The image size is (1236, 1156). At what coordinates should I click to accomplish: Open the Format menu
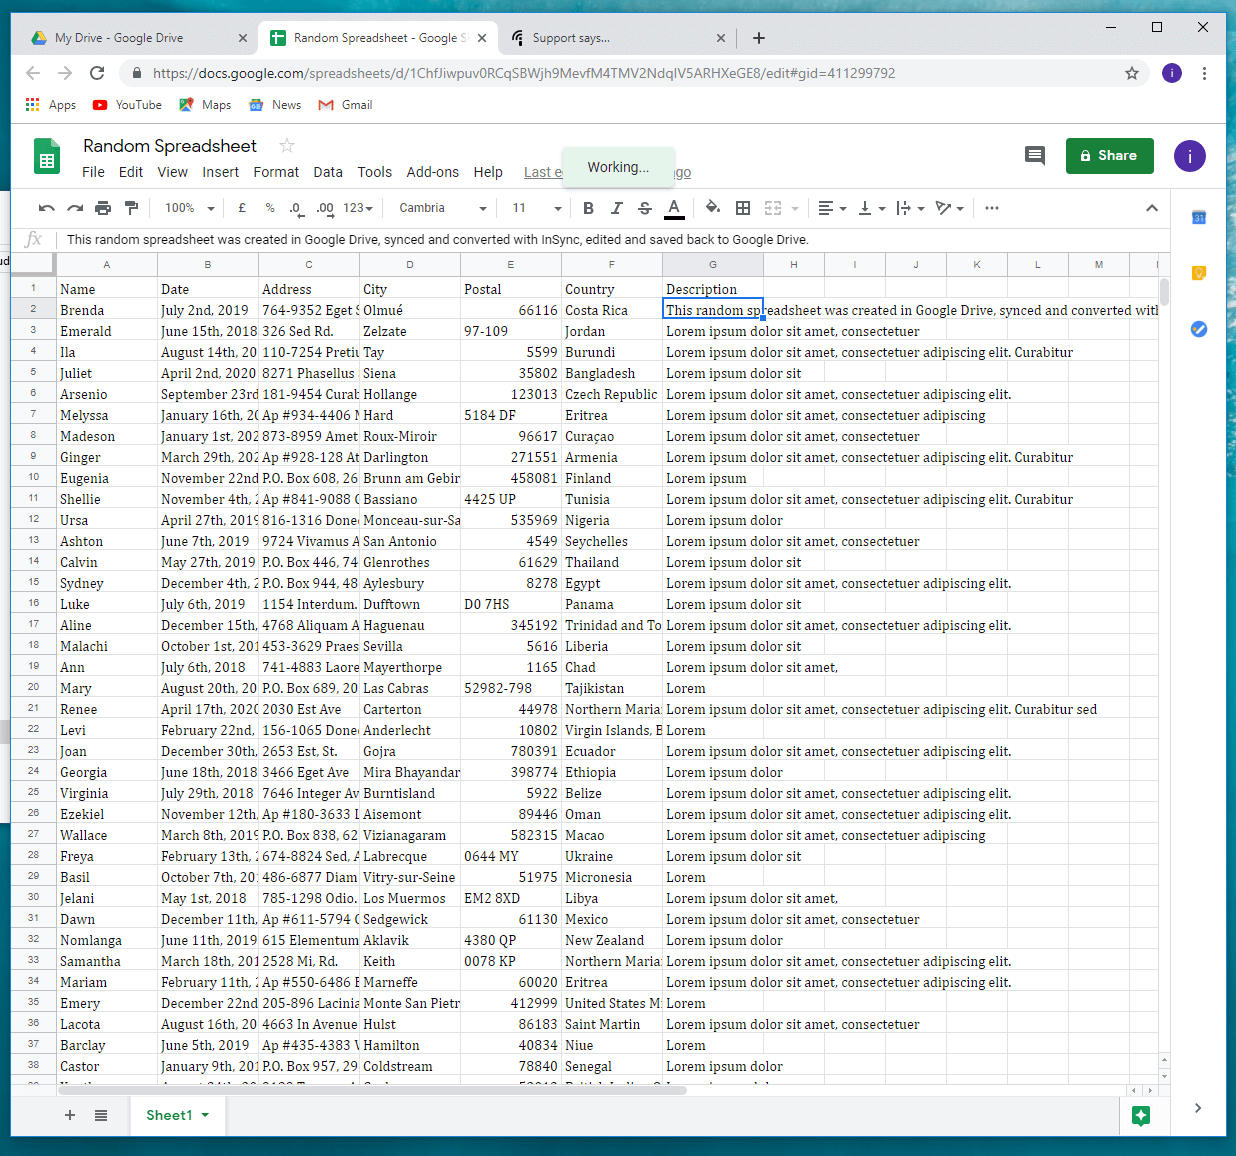point(276,172)
